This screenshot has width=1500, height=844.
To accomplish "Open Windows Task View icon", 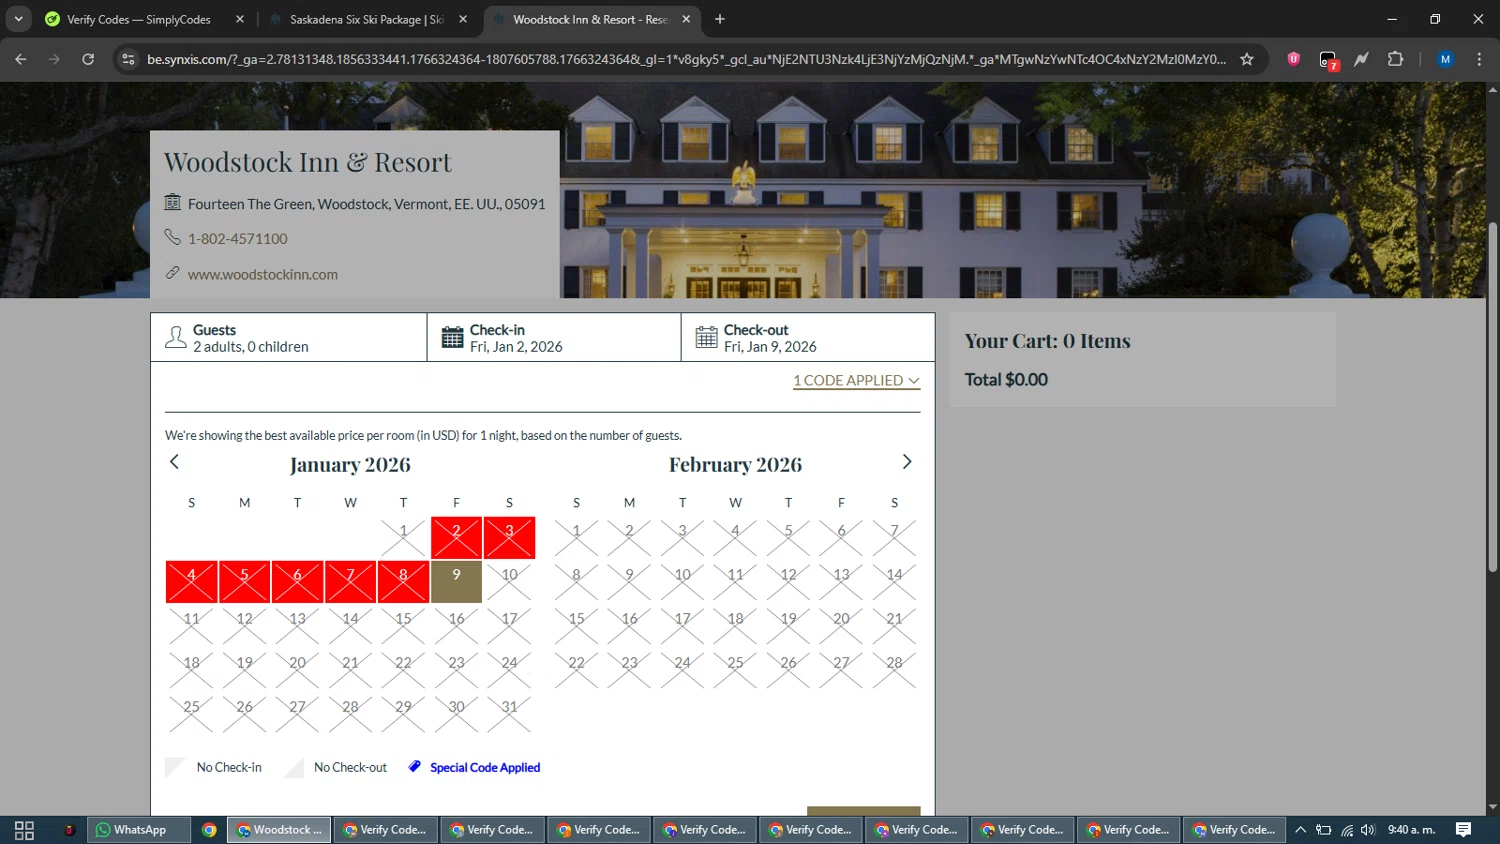I will click(24, 830).
